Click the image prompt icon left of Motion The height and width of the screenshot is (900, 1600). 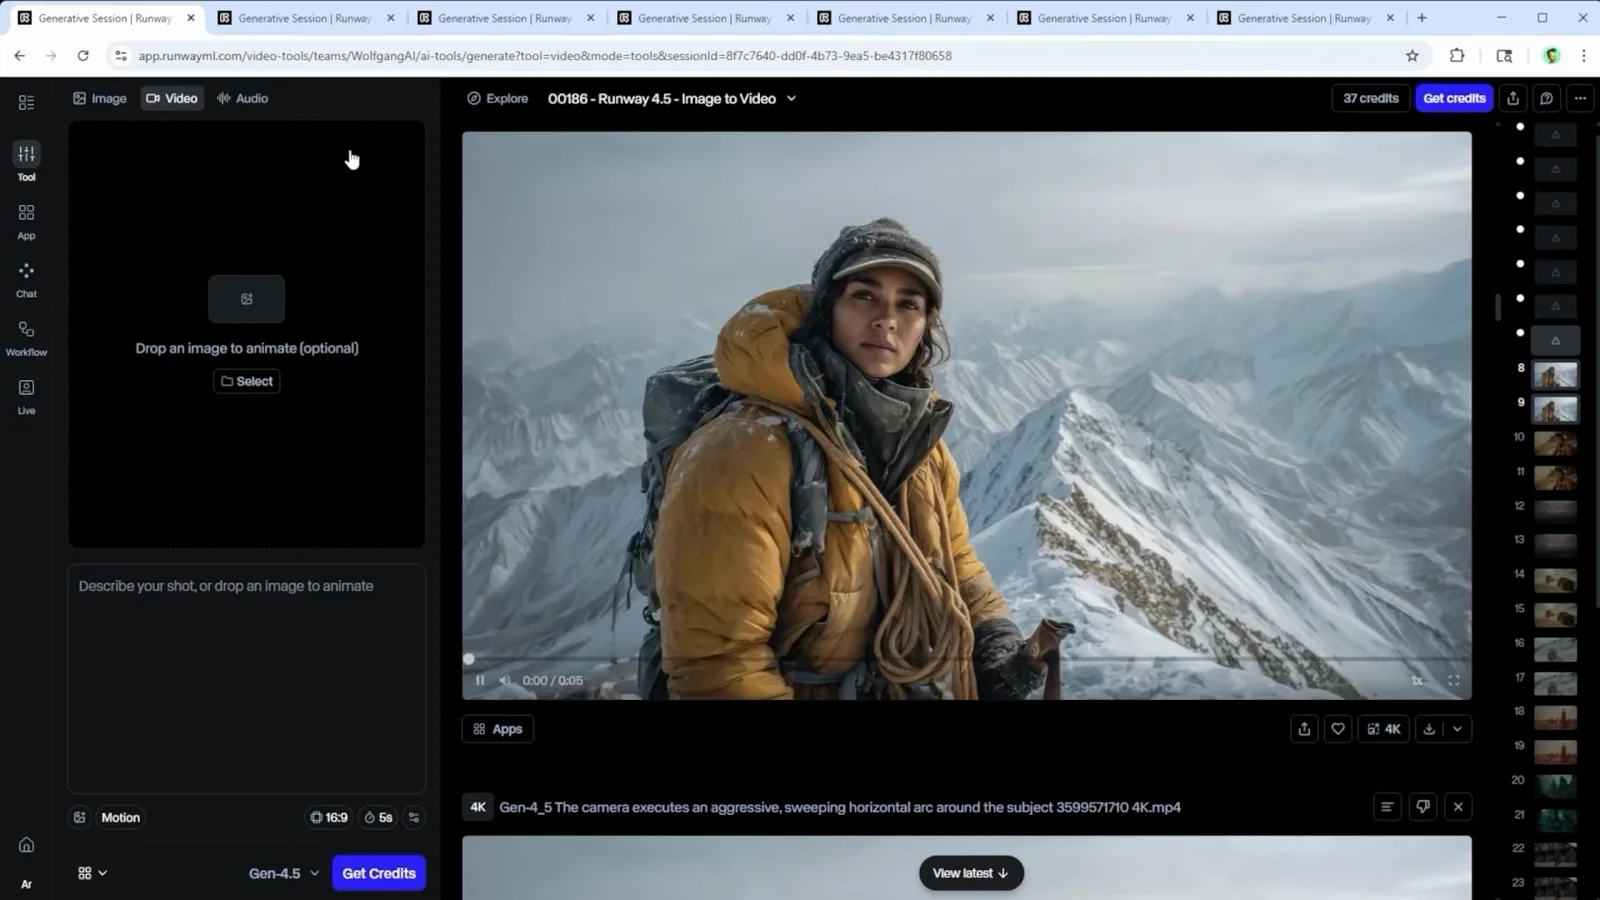pos(80,817)
